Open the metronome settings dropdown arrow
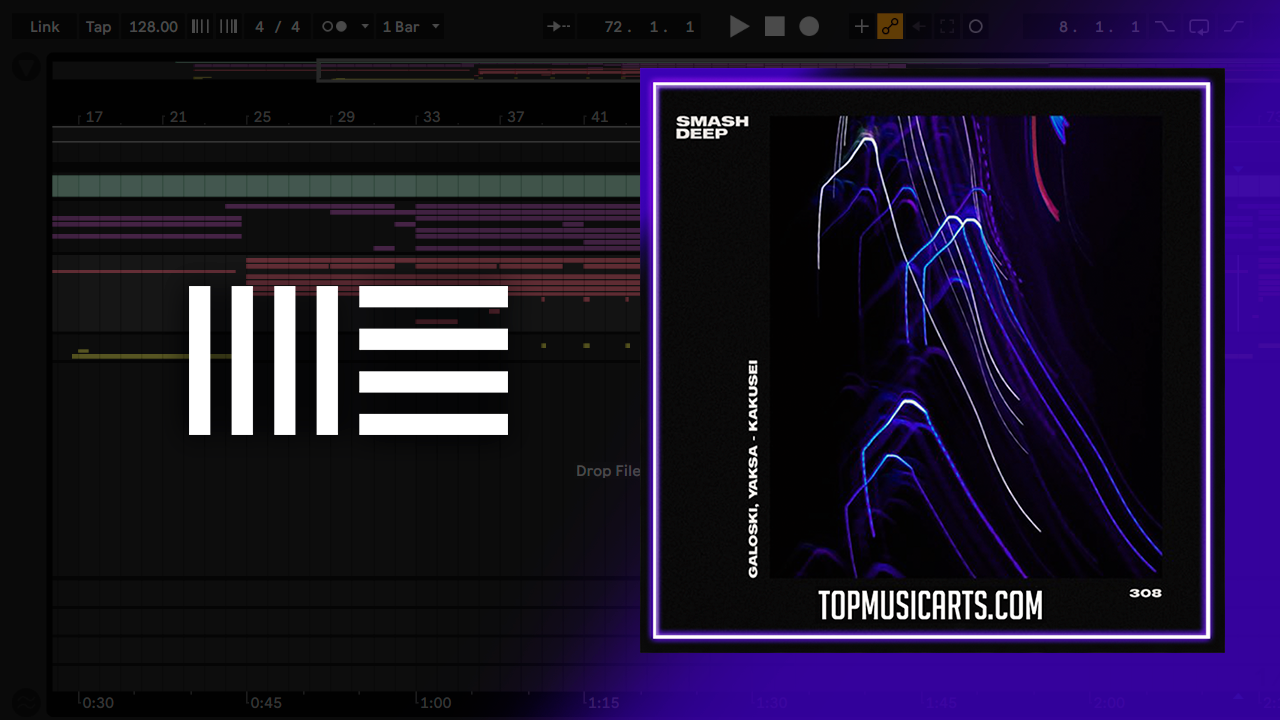Screen dimensions: 1280x720 [364, 27]
